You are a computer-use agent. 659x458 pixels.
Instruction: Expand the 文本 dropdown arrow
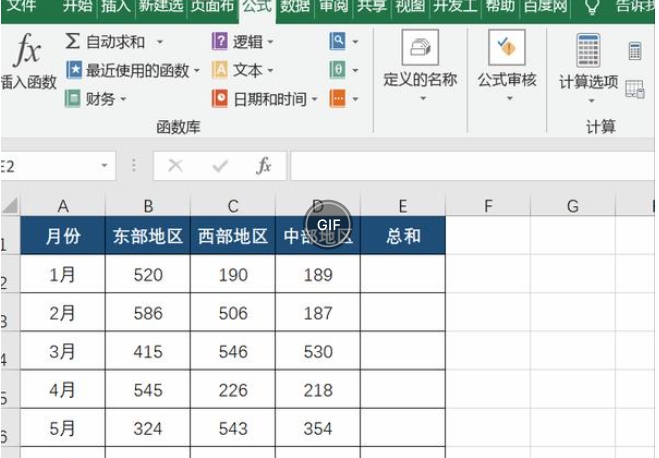(x=270, y=71)
